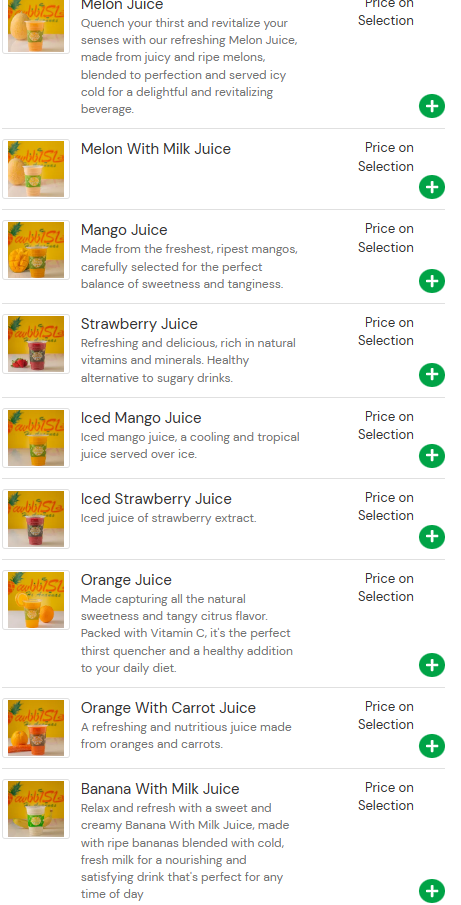This screenshot has height=905, width=461.
Task: Open the Banana With Milk Juice image
Action: click(36, 809)
